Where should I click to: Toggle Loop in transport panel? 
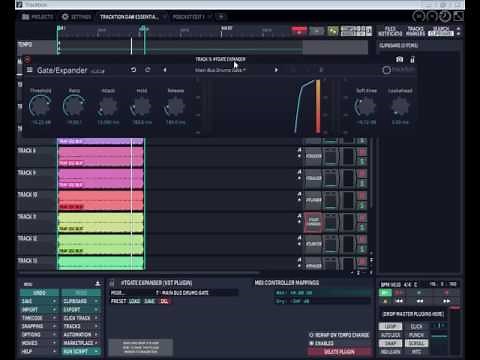390,326
